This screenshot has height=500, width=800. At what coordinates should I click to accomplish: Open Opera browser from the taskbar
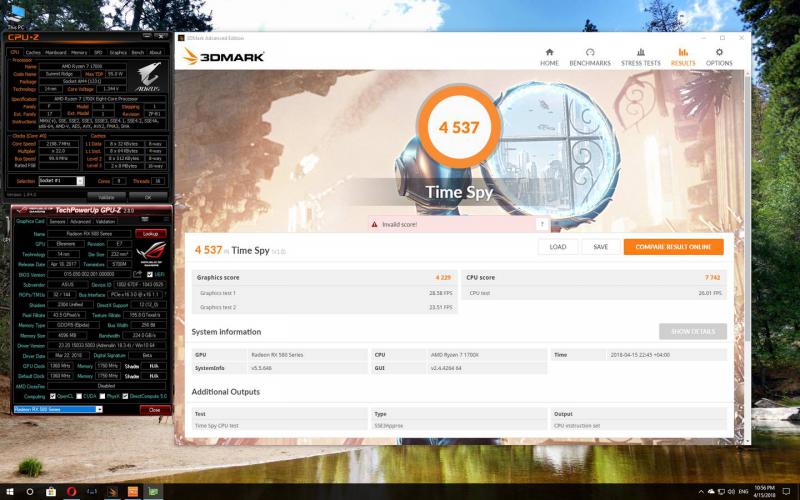(71, 491)
